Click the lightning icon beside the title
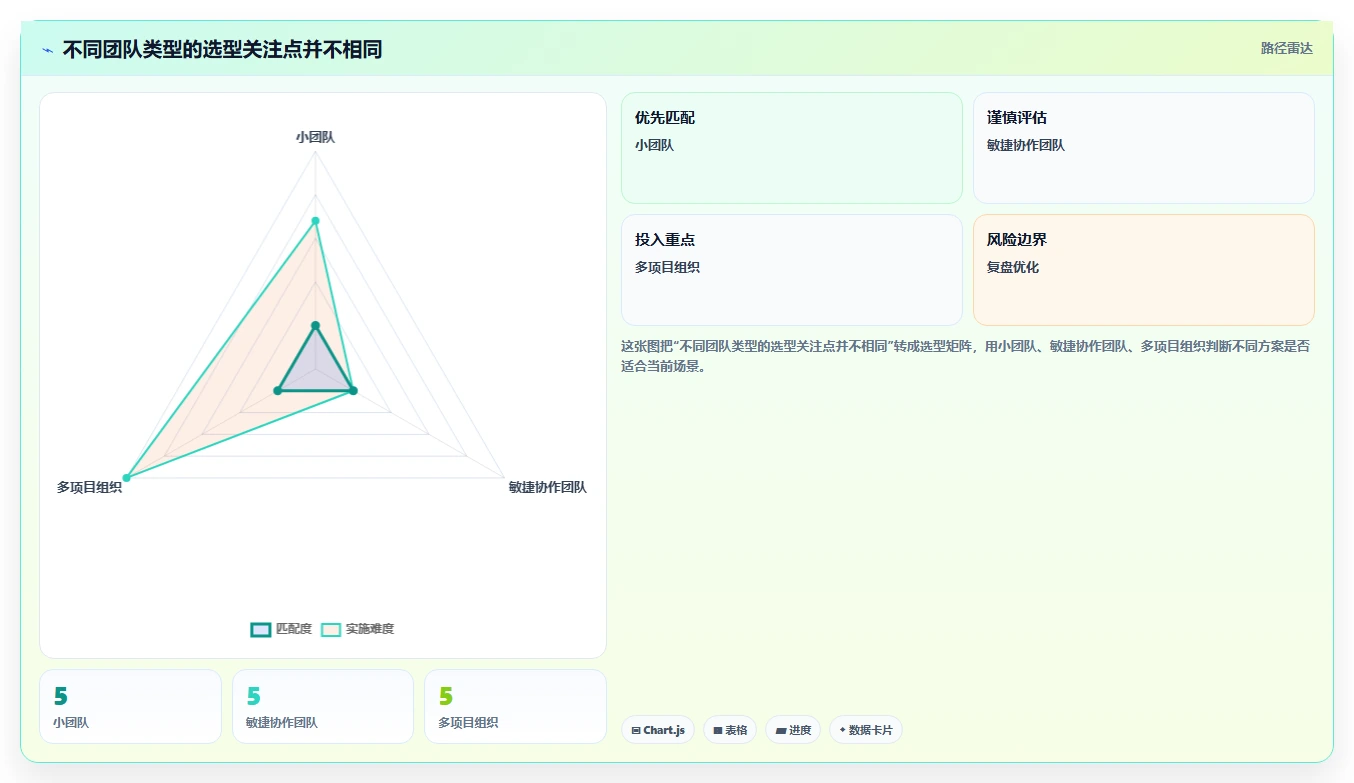 click(x=47, y=50)
